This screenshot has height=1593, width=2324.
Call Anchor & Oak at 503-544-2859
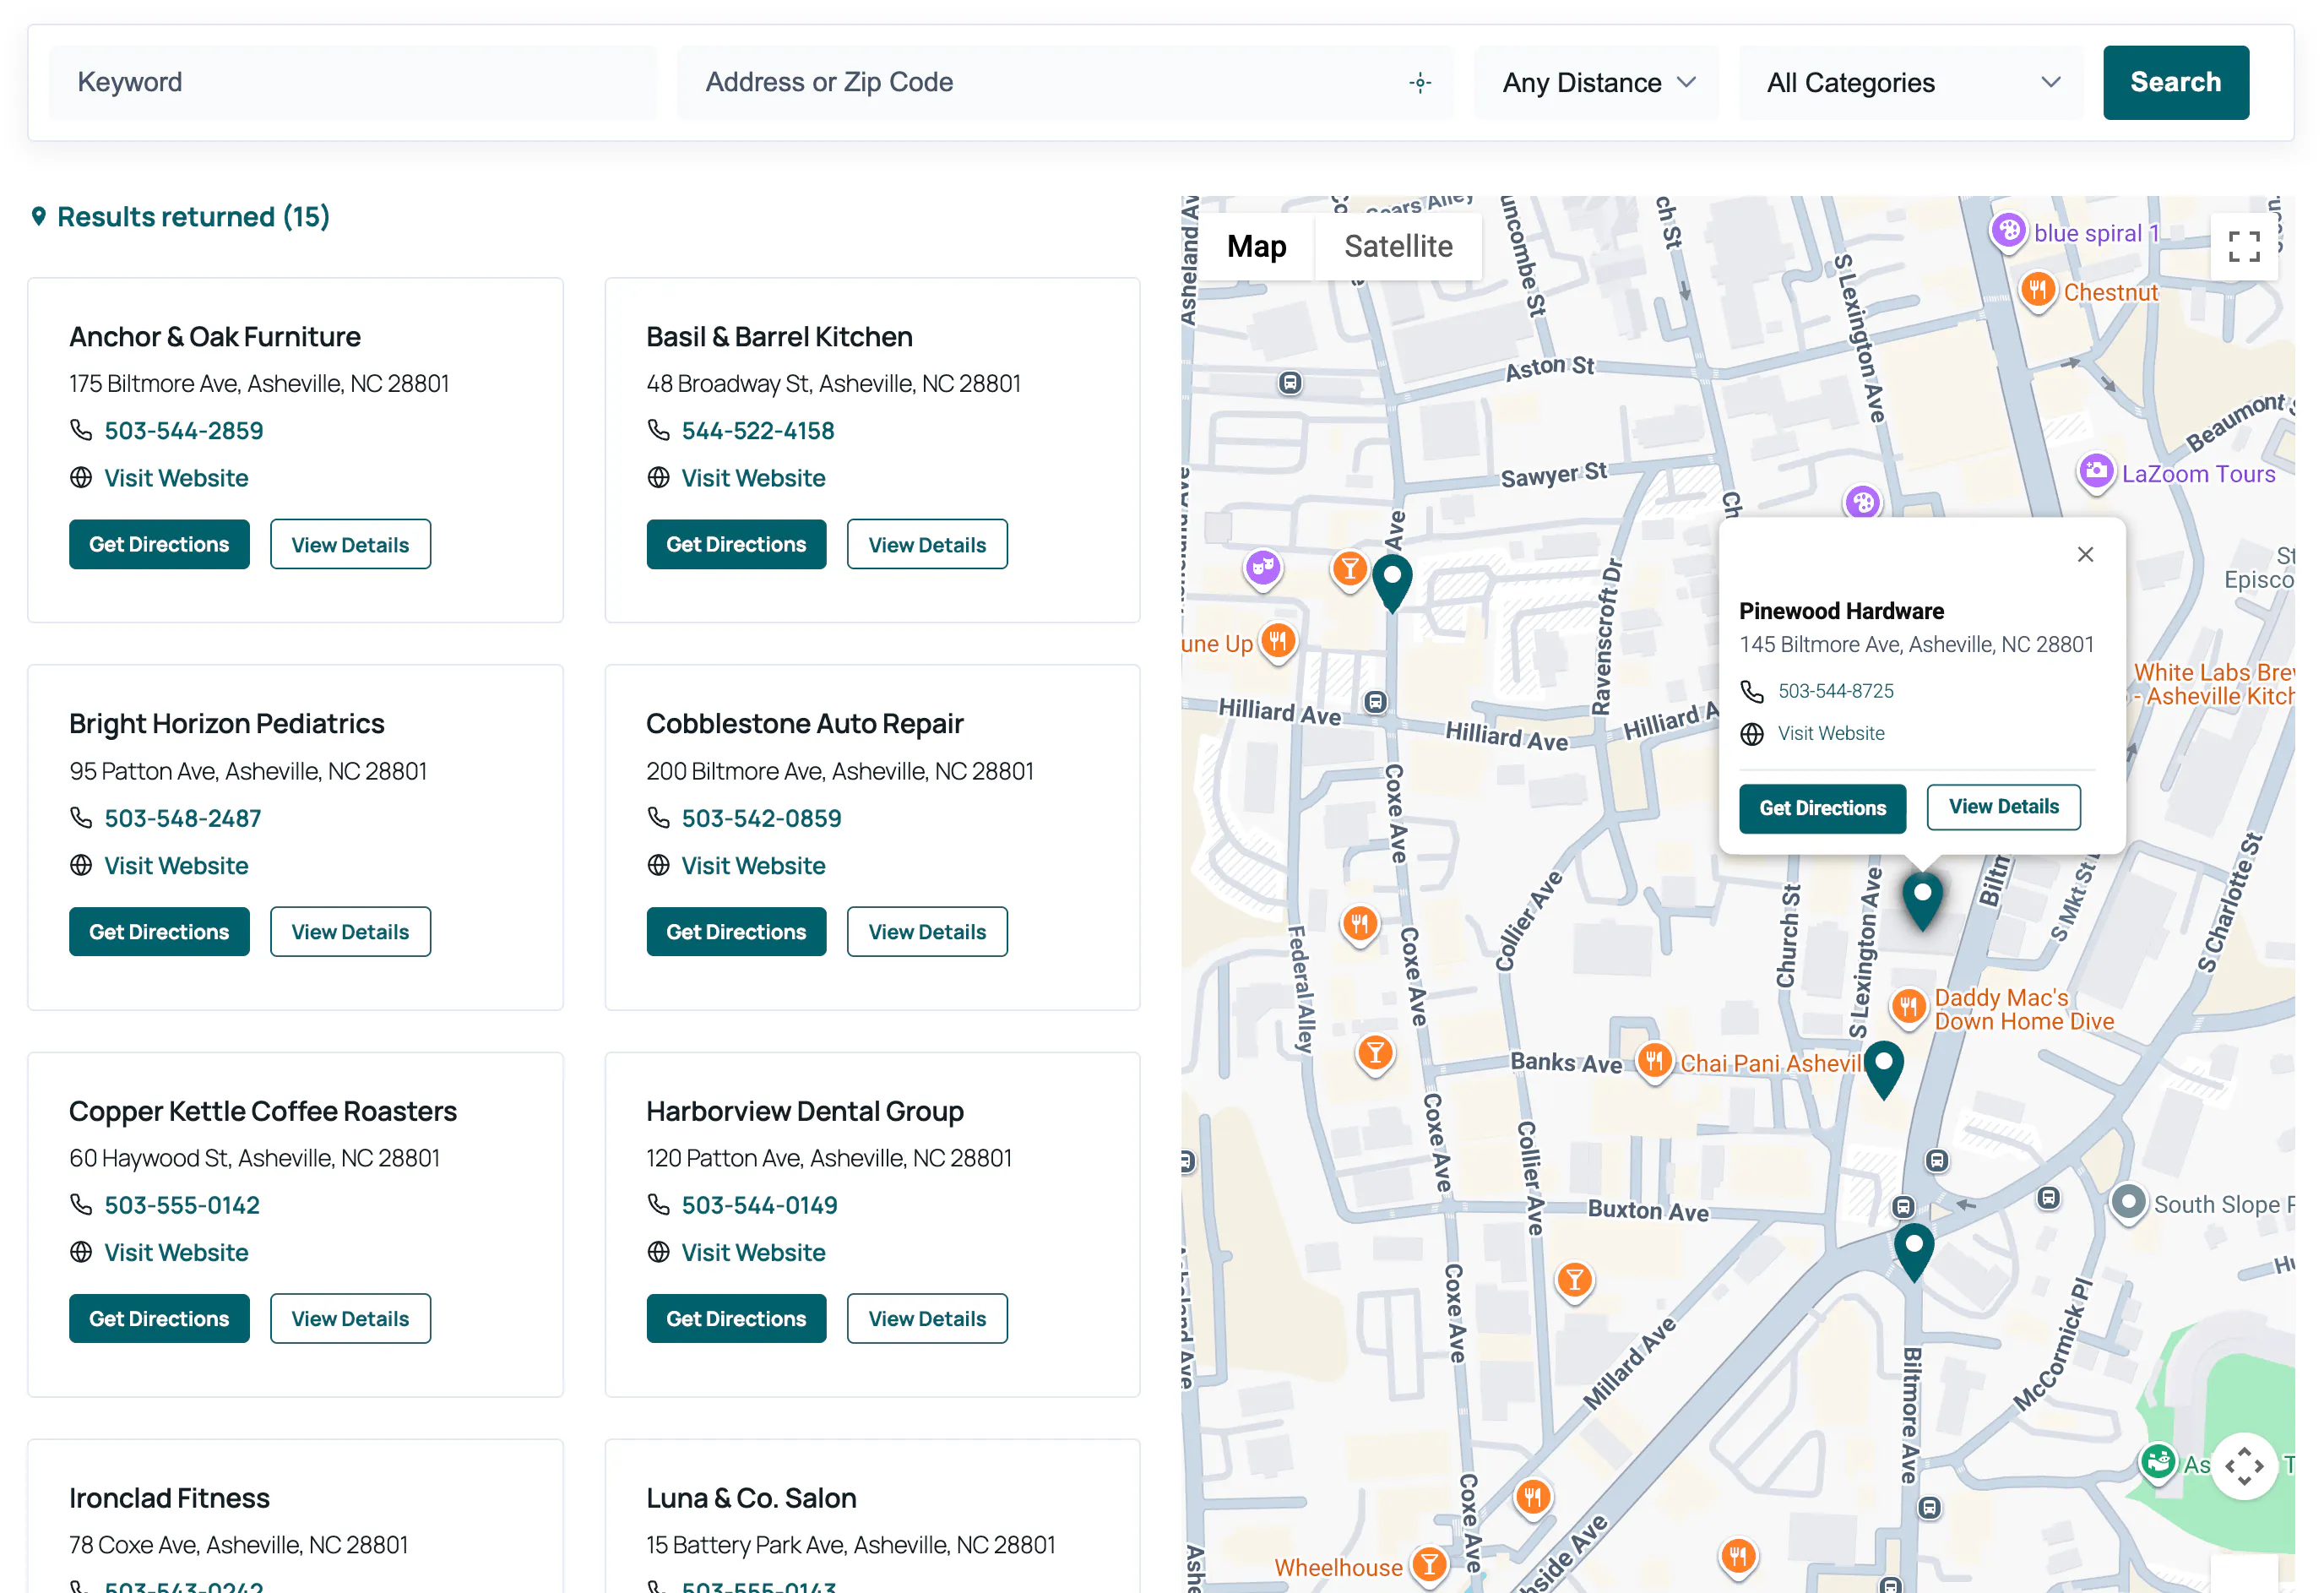[x=184, y=431]
